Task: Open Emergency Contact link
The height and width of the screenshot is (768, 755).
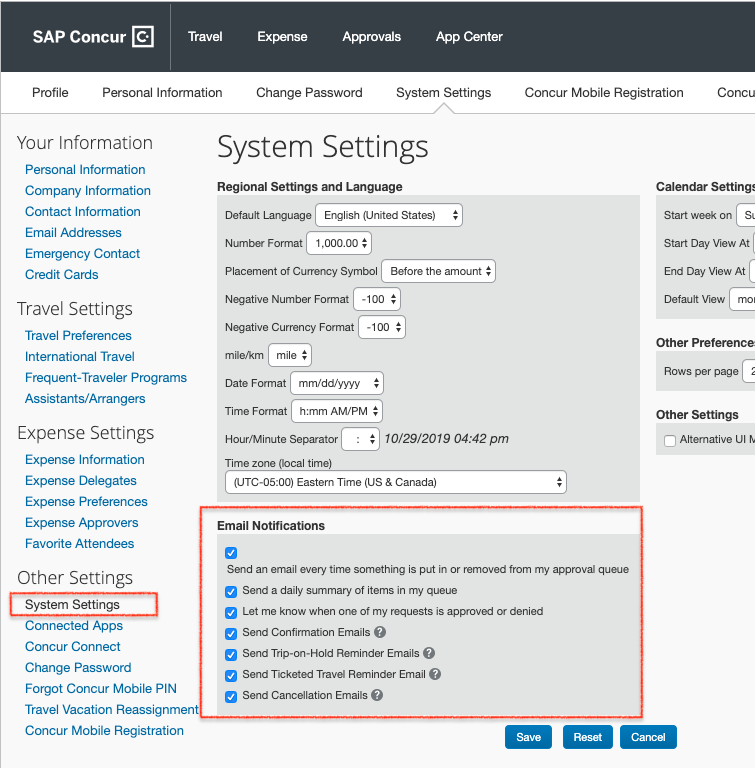Action: coord(82,254)
